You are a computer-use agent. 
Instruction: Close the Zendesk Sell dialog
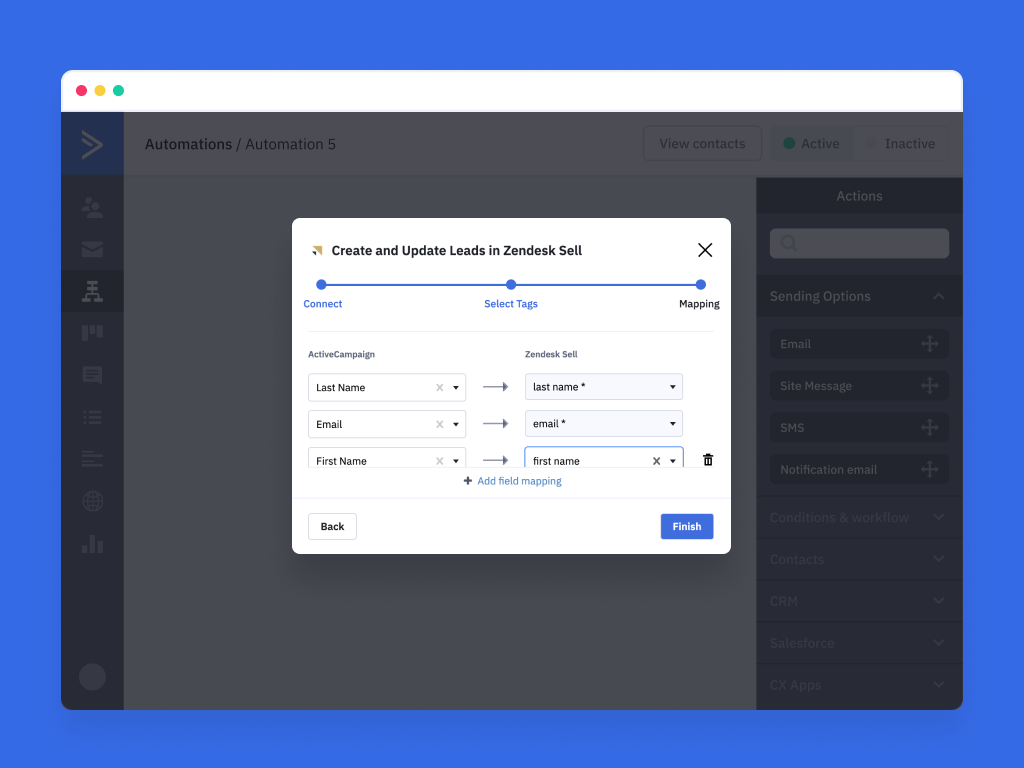point(705,250)
